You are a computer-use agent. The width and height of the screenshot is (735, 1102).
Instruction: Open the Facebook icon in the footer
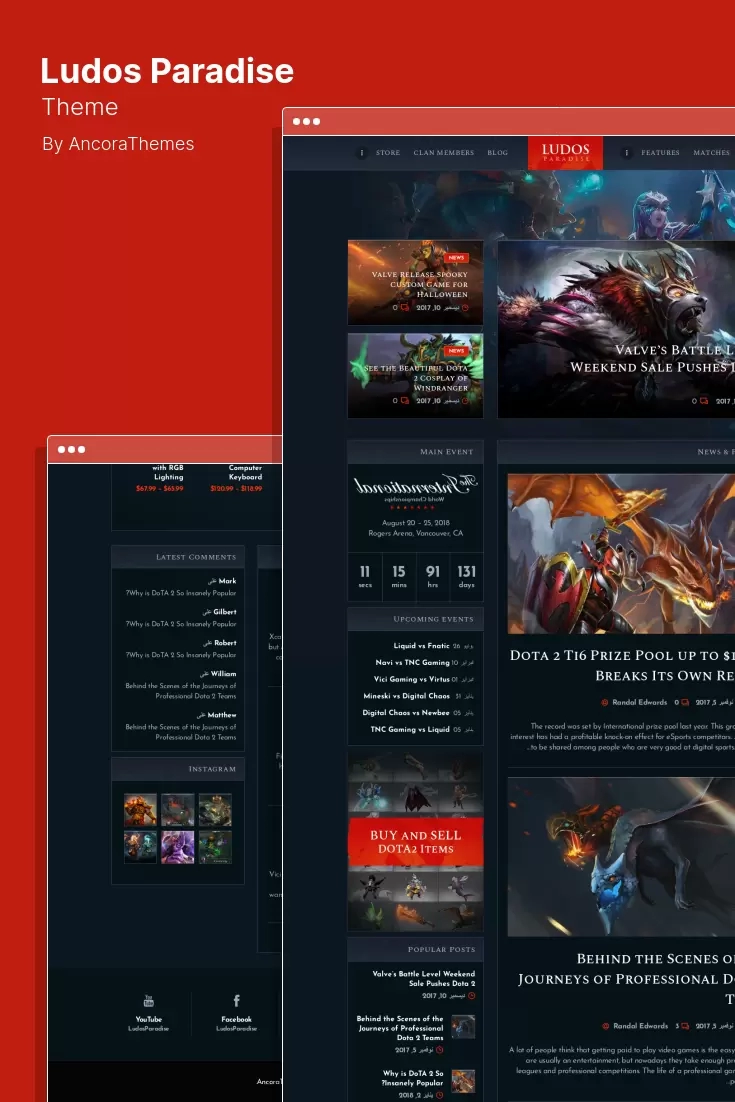tap(236, 1001)
